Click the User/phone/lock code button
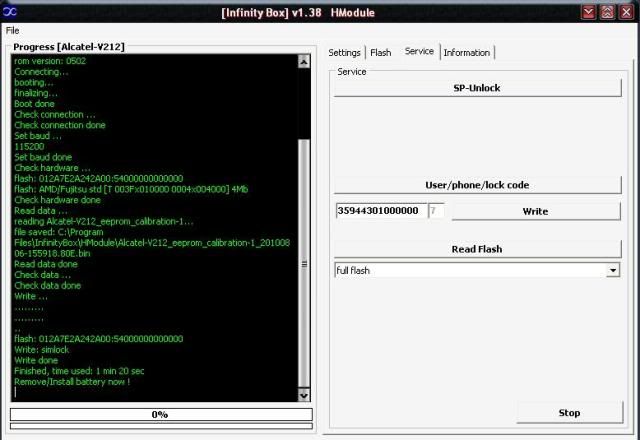The width and height of the screenshot is (640, 440). tap(477, 185)
